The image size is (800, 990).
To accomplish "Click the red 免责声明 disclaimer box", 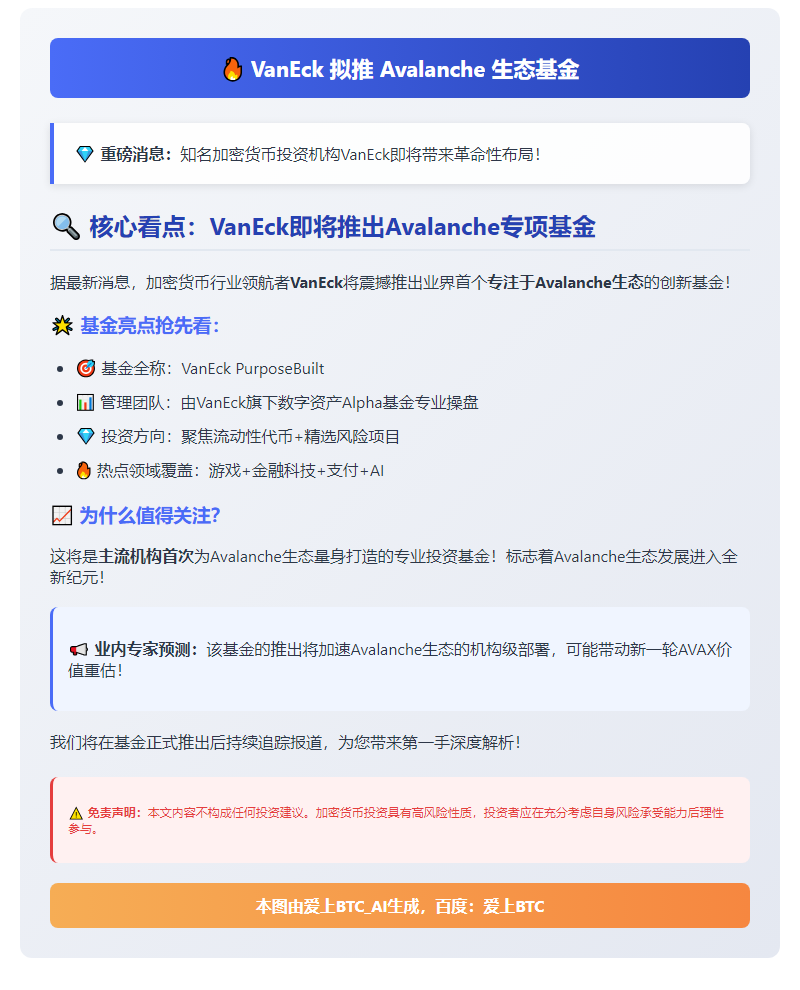I will pos(400,820).
